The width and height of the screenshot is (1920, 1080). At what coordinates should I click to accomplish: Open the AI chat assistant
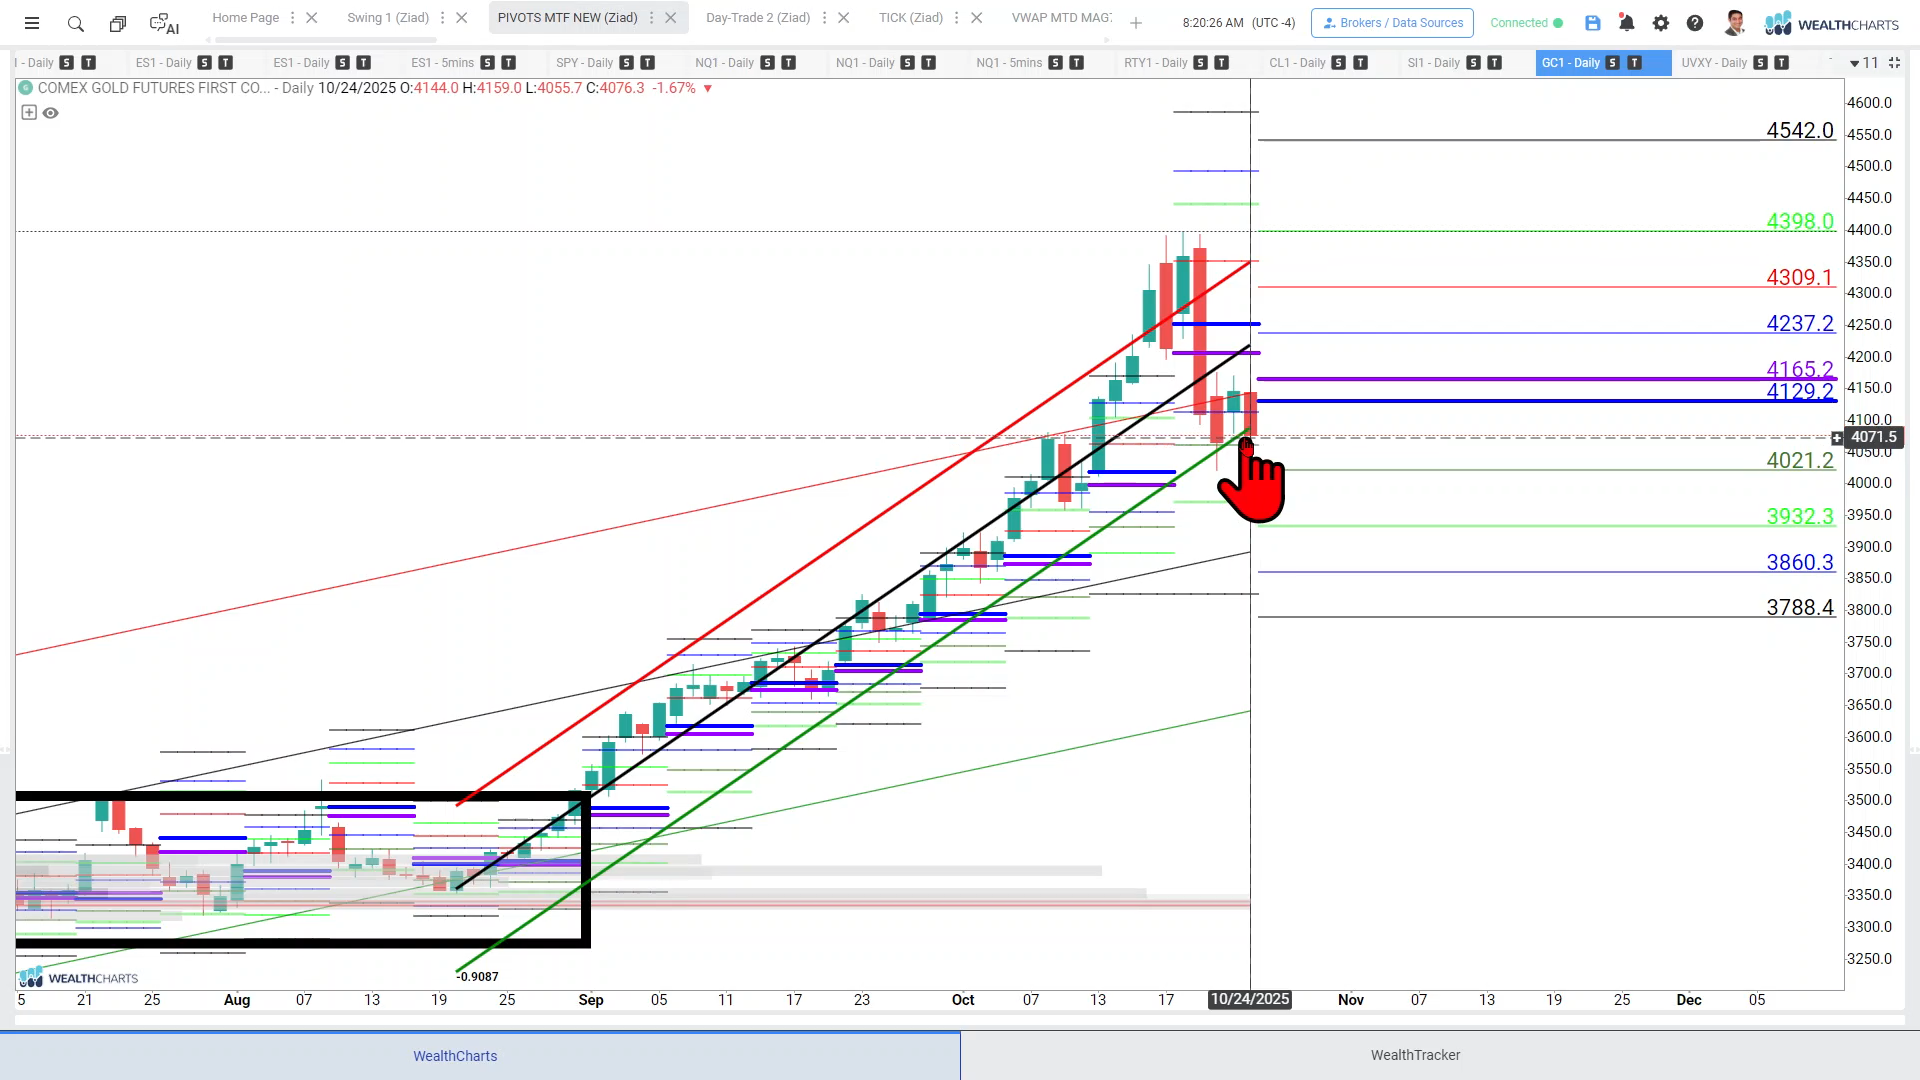point(163,23)
